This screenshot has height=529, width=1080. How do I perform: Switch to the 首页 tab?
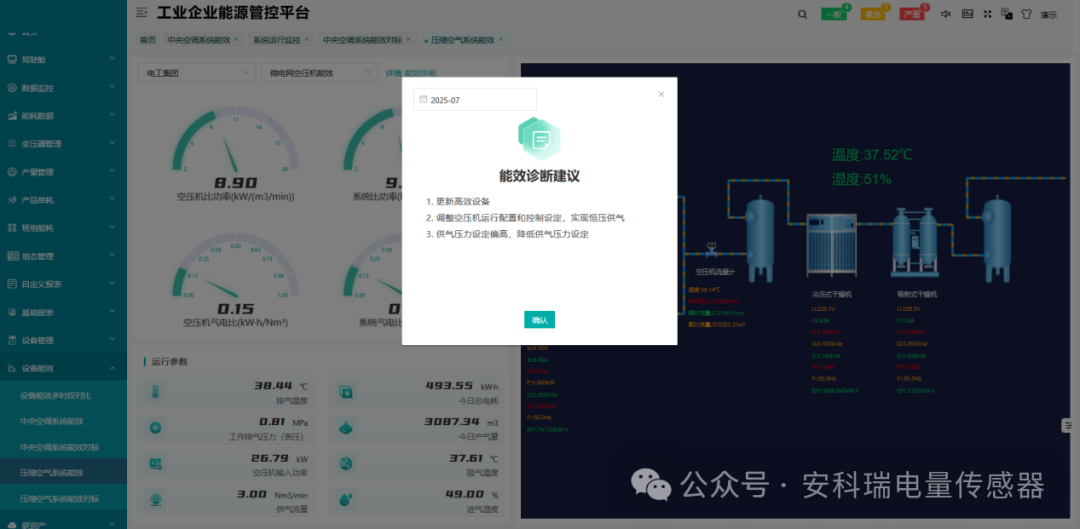tap(147, 40)
